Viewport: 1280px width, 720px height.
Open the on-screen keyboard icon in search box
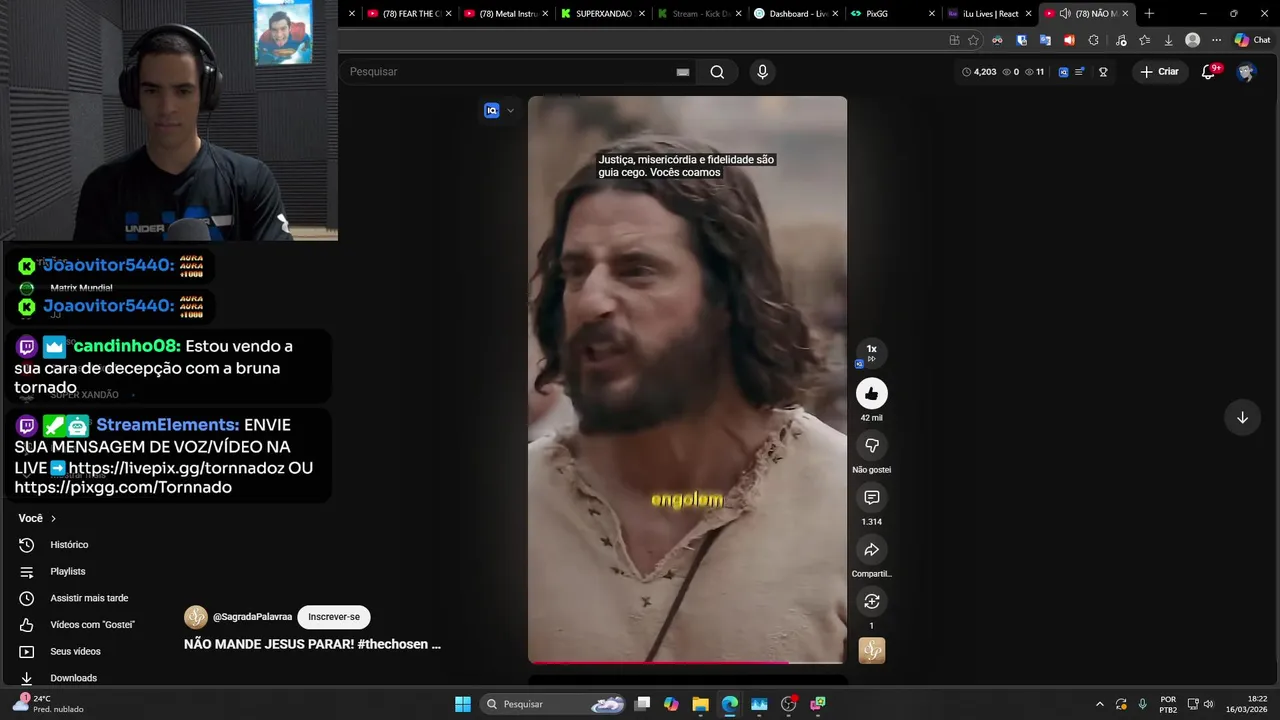click(683, 72)
